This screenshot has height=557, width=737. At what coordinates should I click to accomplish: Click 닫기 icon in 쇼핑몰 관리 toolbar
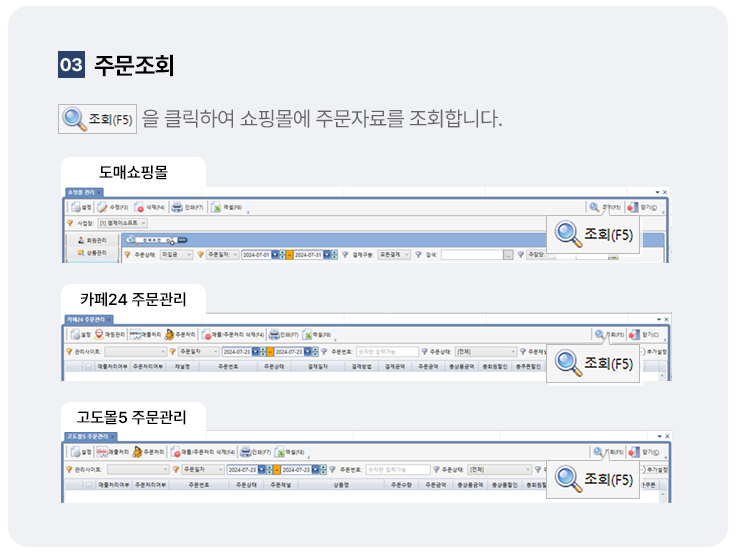pos(633,207)
